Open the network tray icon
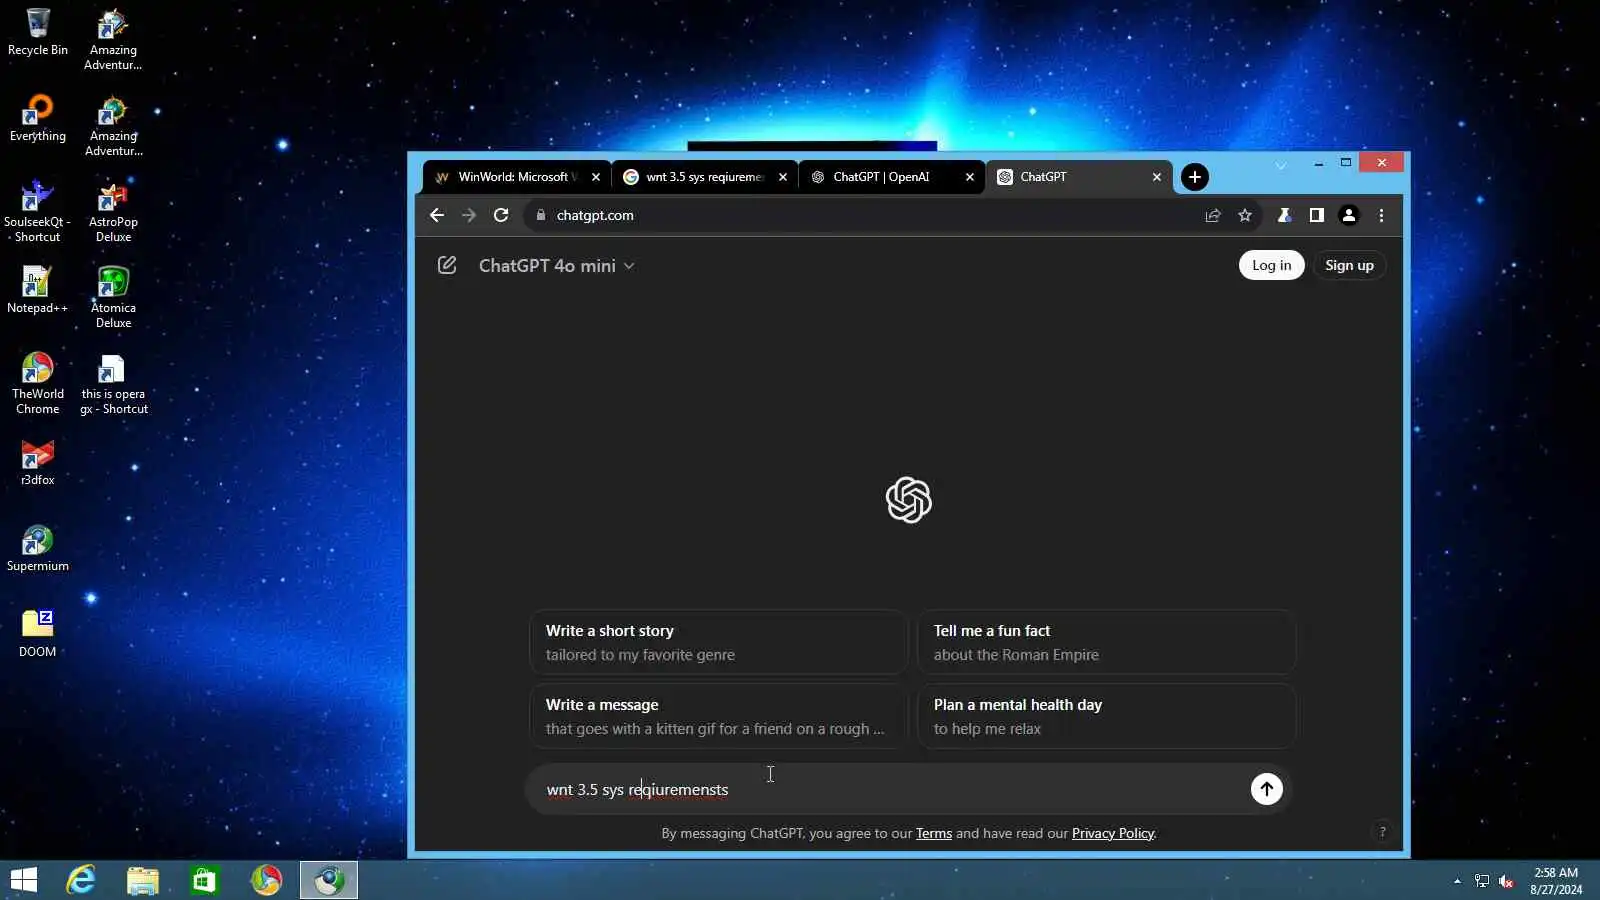Screen dimensions: 1600x900 [x=1482, y=881]
